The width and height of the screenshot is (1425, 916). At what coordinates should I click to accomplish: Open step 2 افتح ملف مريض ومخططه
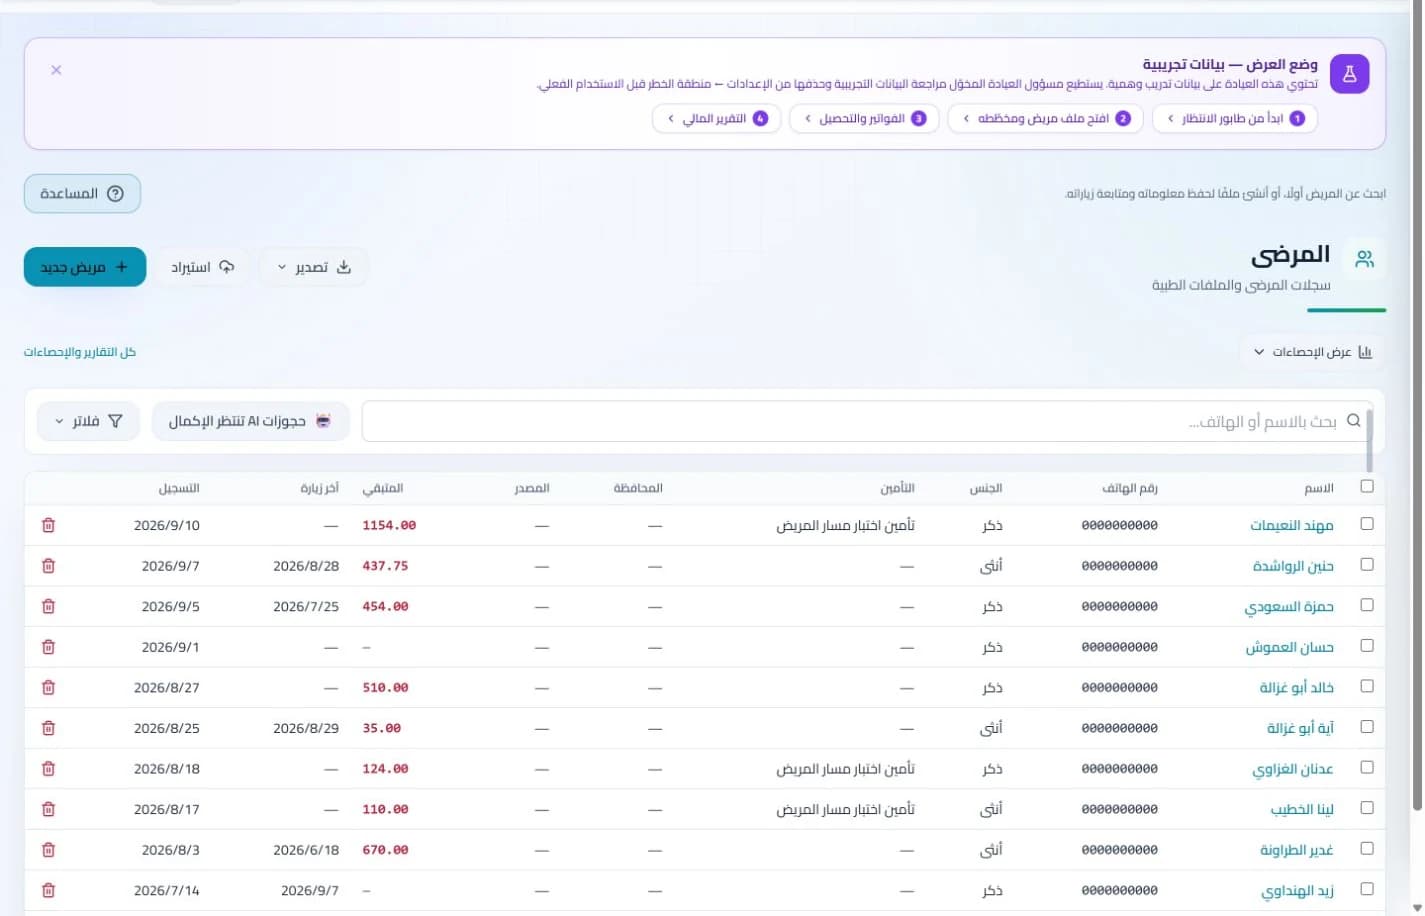(1045, 118)
